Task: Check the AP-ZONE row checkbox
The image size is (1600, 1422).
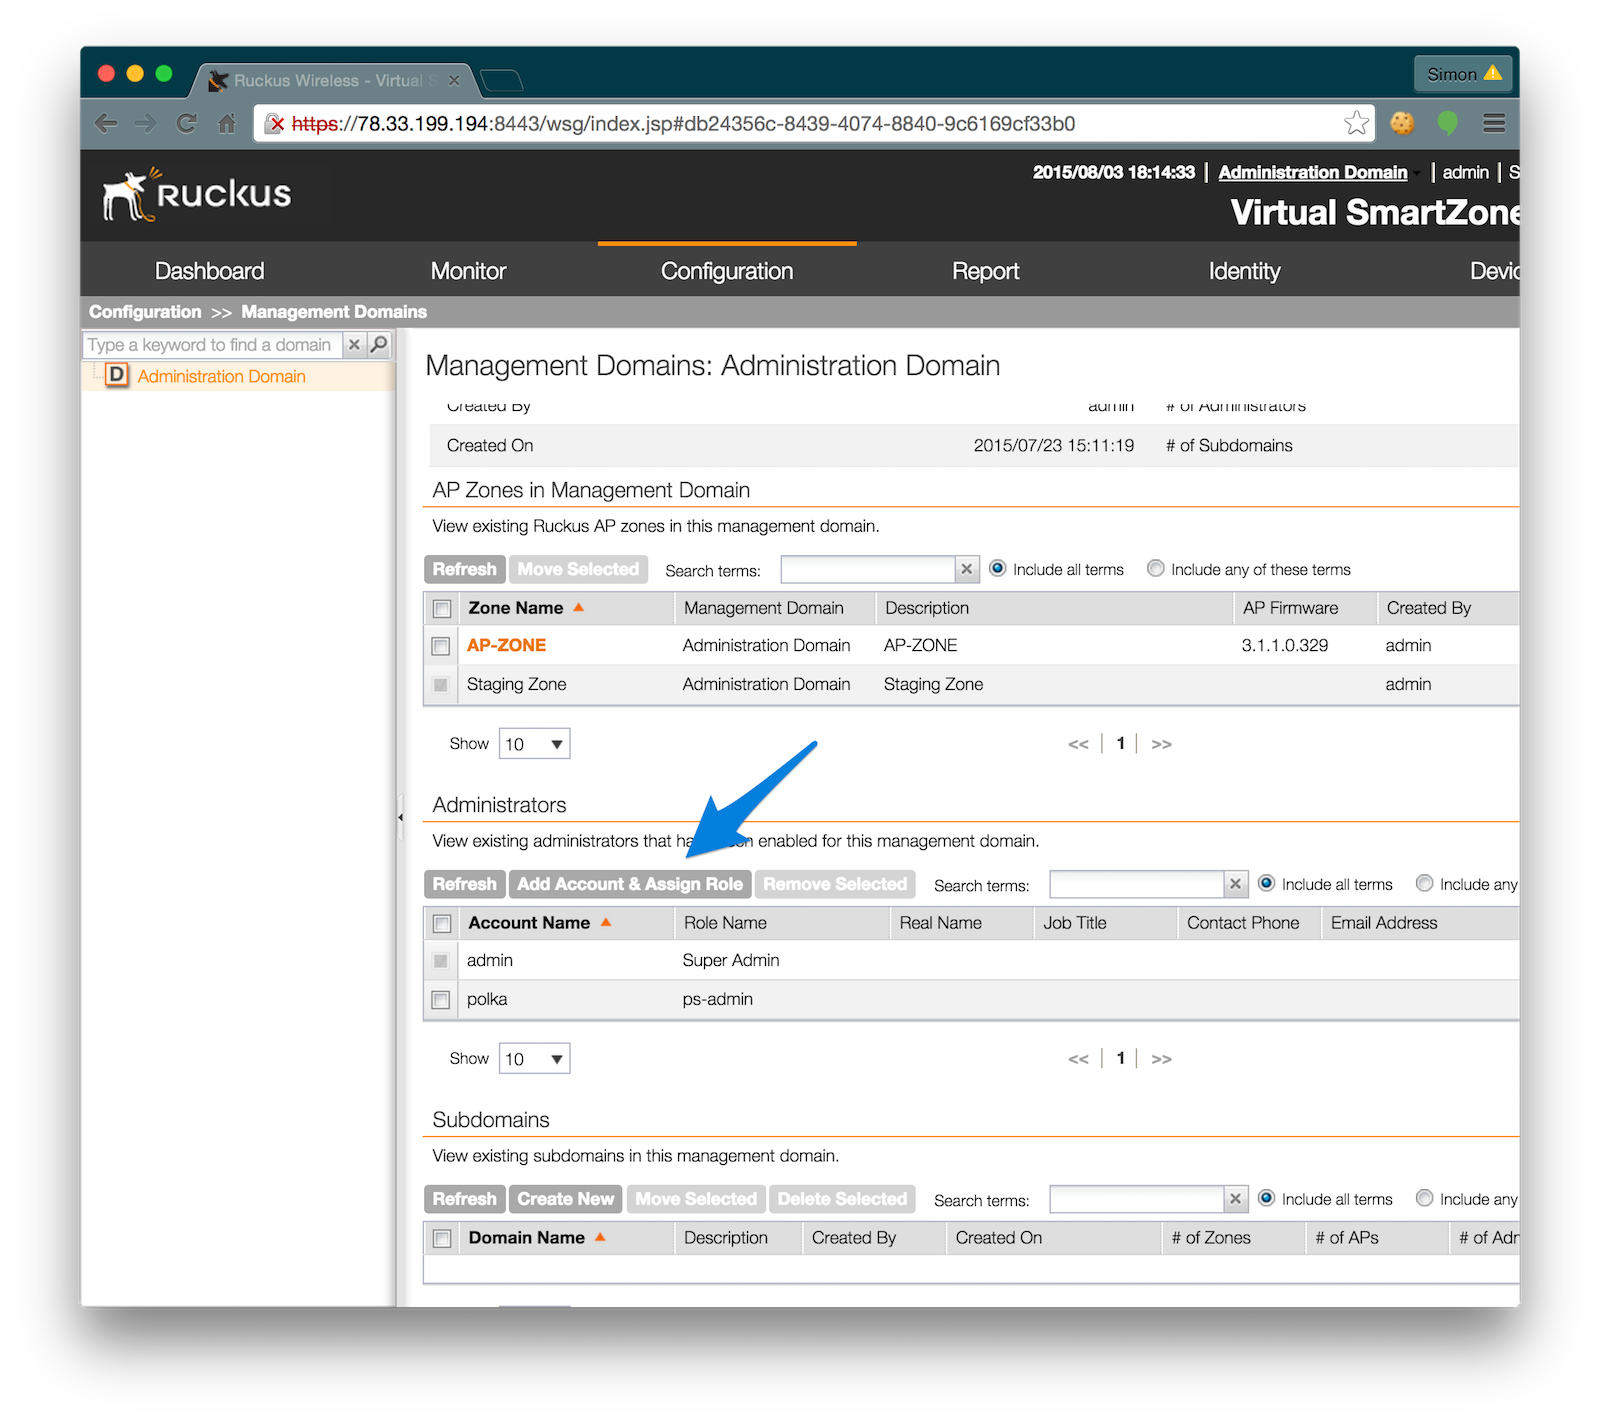Action: point(441,646)
